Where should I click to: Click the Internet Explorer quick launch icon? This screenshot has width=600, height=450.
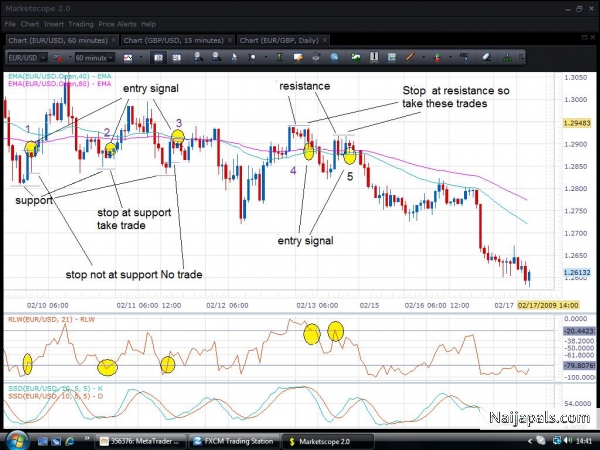[70, 441]
